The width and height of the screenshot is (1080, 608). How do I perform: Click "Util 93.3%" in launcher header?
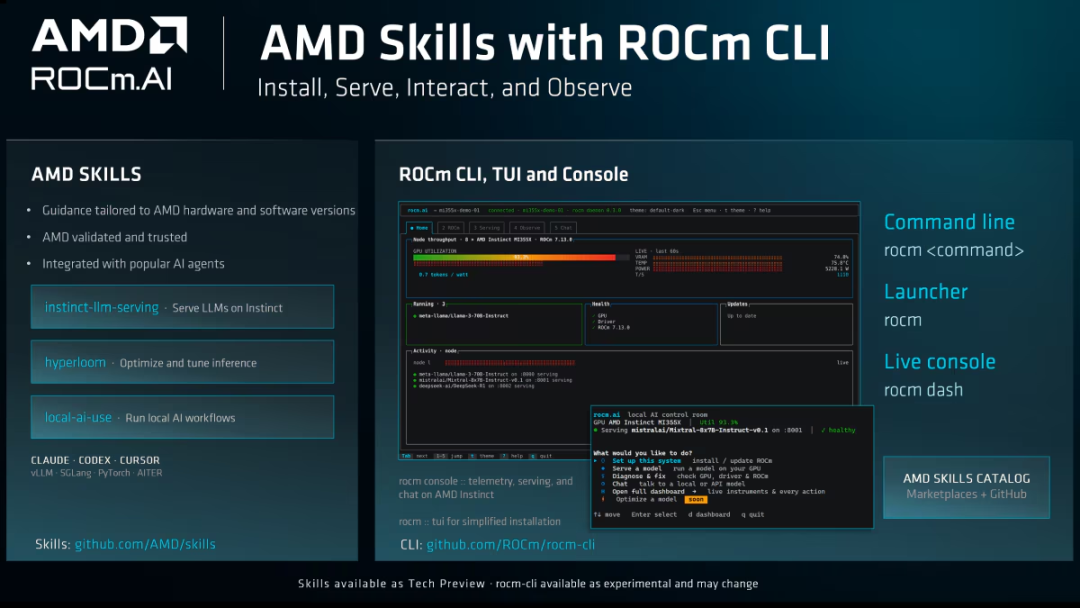718,422
